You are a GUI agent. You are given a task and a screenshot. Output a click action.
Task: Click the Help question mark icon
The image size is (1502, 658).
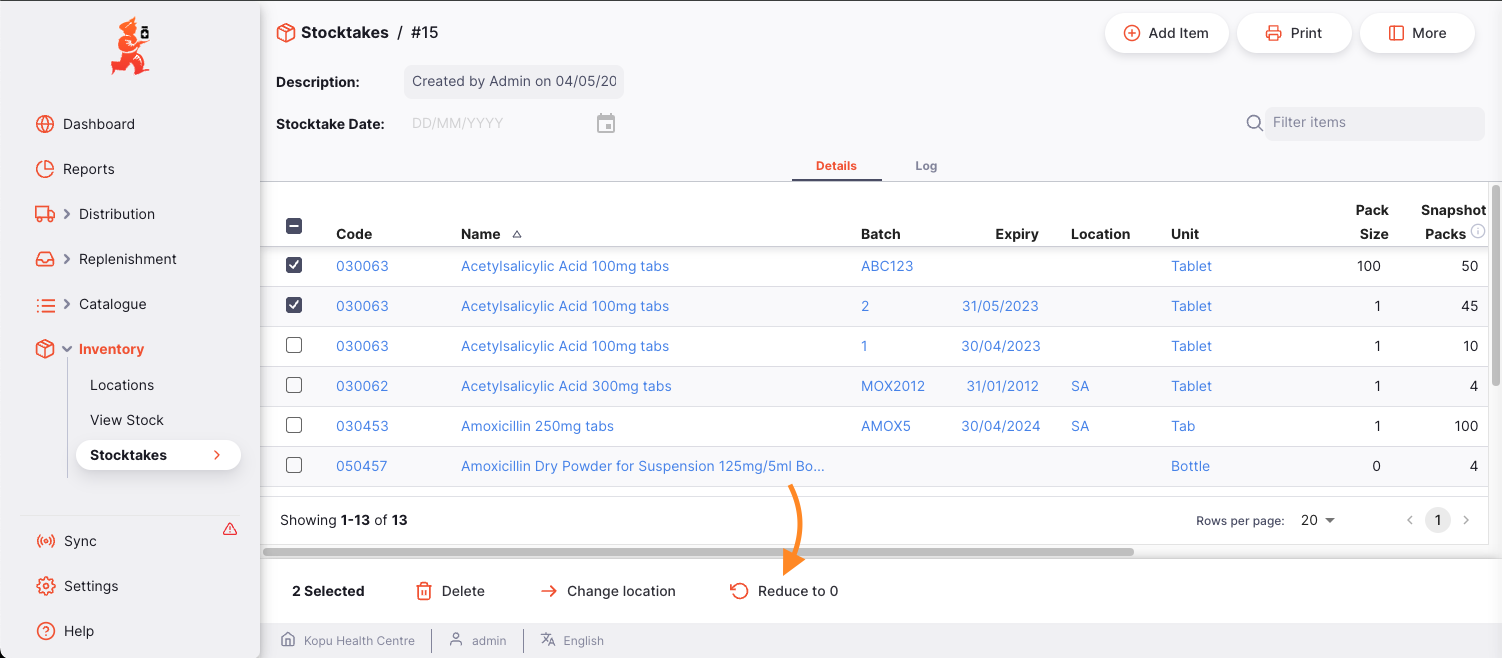click(45, 631)
